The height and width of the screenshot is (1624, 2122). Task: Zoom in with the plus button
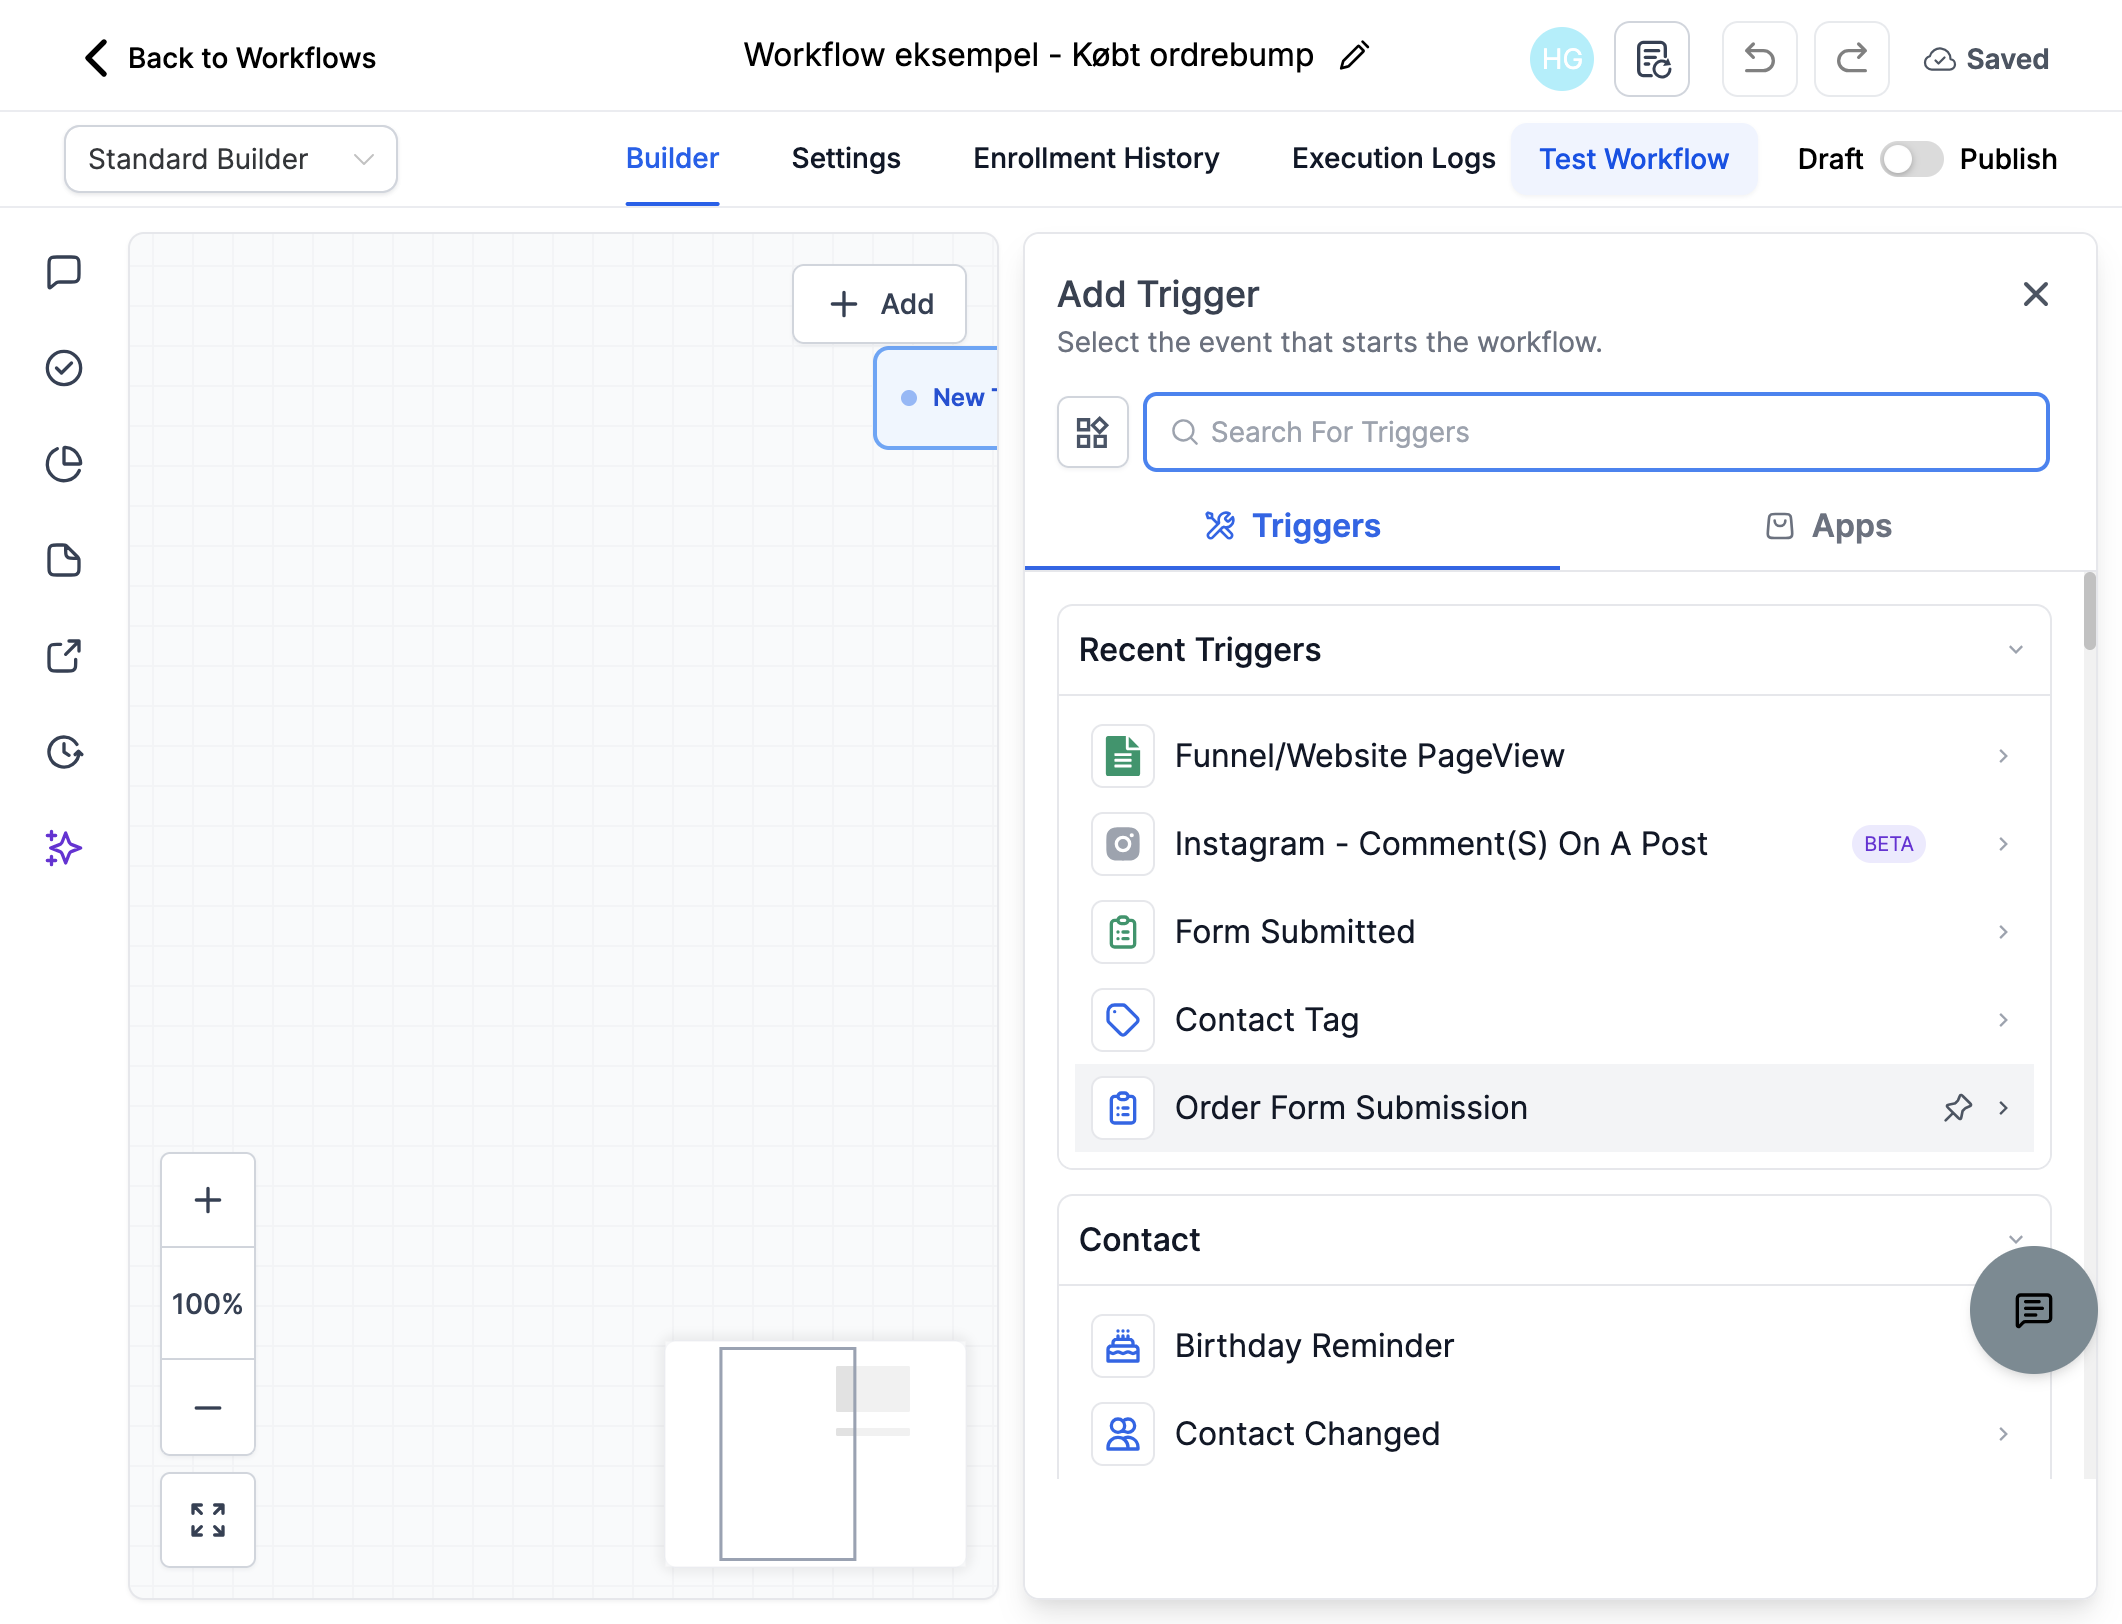pos(208,1200)
